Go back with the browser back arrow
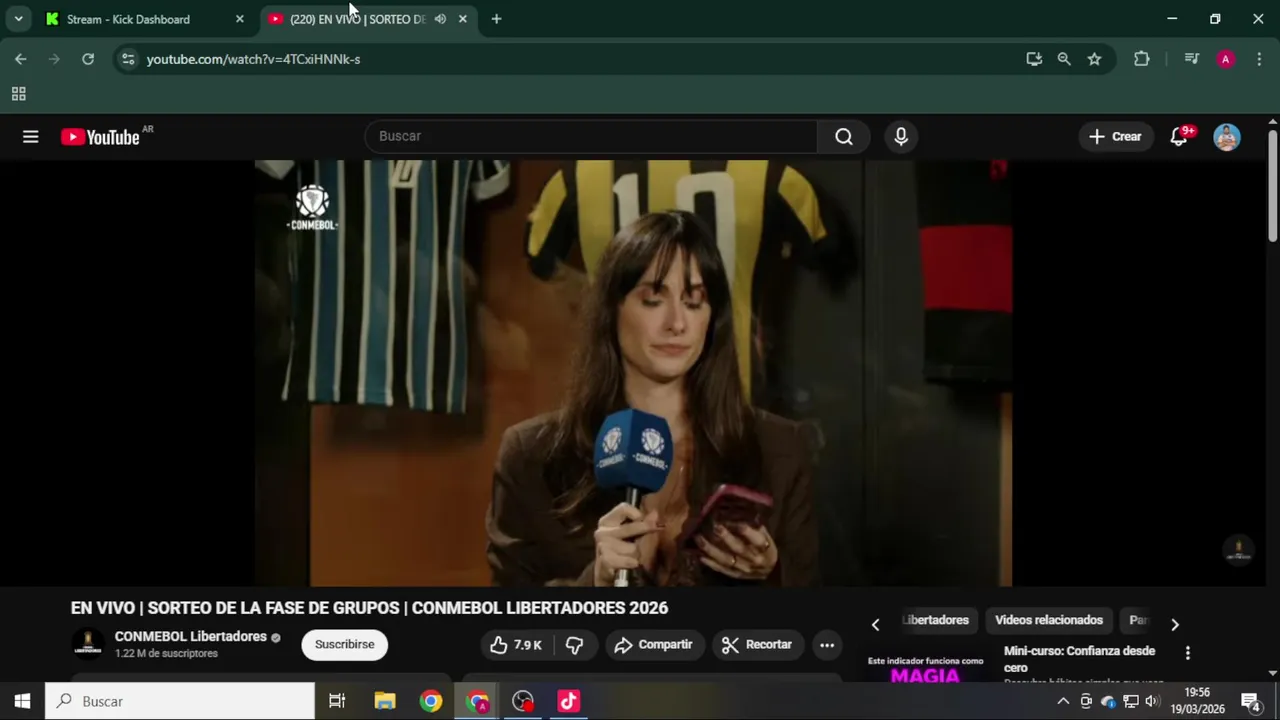 21,59
